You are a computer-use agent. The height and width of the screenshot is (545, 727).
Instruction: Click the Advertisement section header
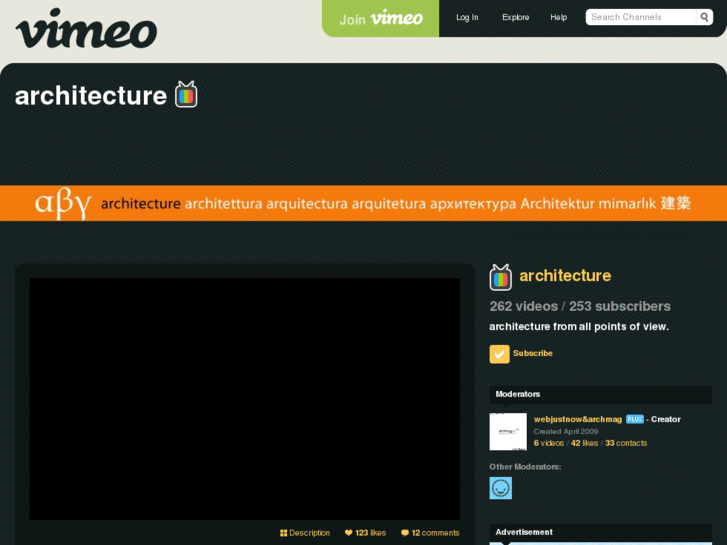click(x=600, y=532)
